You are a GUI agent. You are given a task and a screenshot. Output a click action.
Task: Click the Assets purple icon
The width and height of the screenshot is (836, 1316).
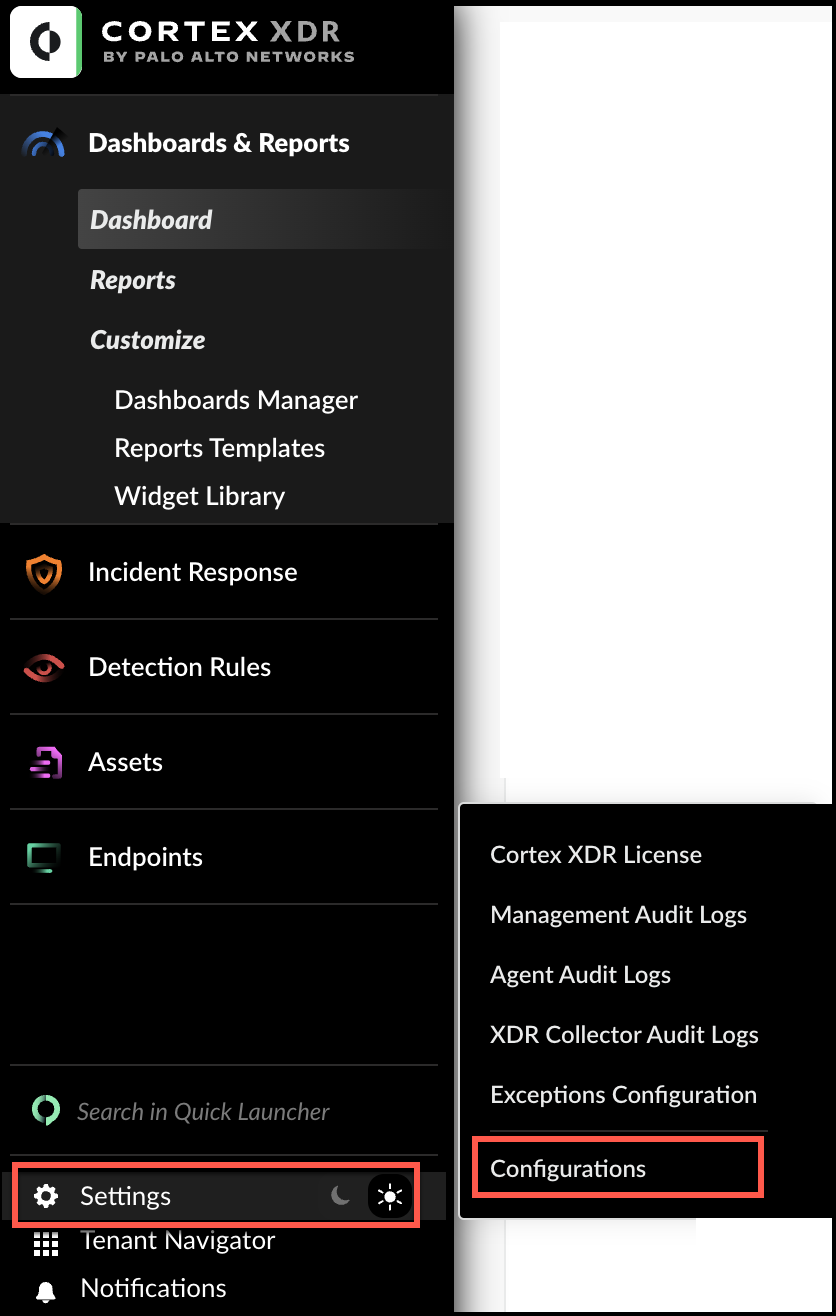tap(44, 763)
